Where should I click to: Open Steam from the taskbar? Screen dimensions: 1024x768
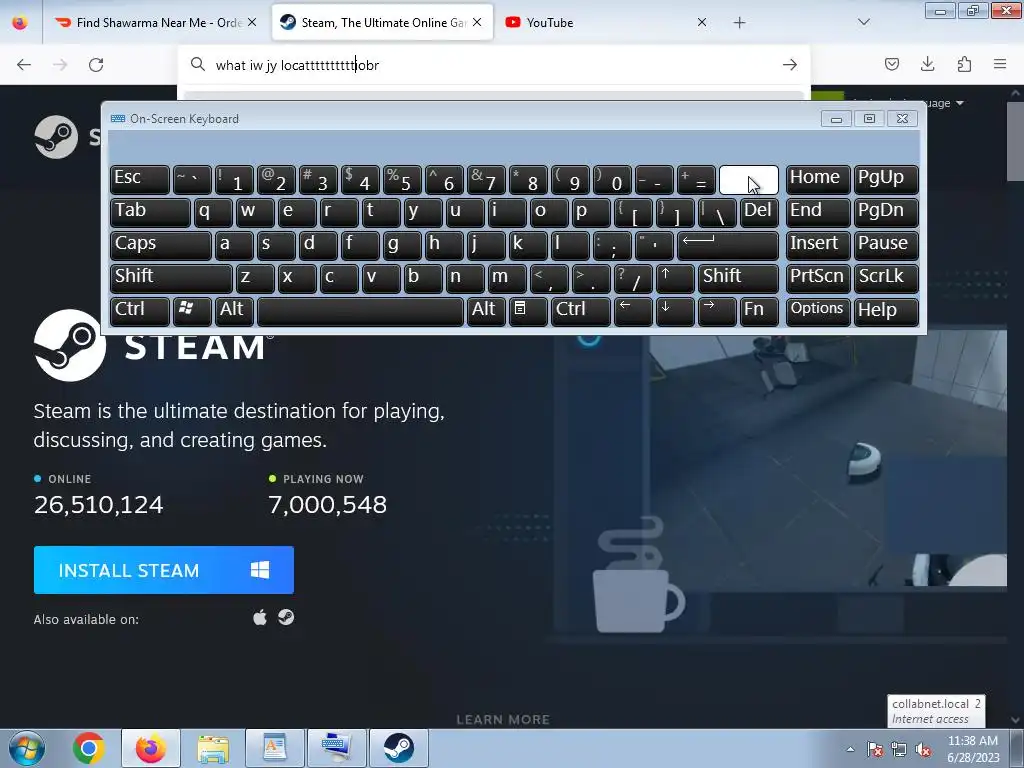[x=399, y=748]
